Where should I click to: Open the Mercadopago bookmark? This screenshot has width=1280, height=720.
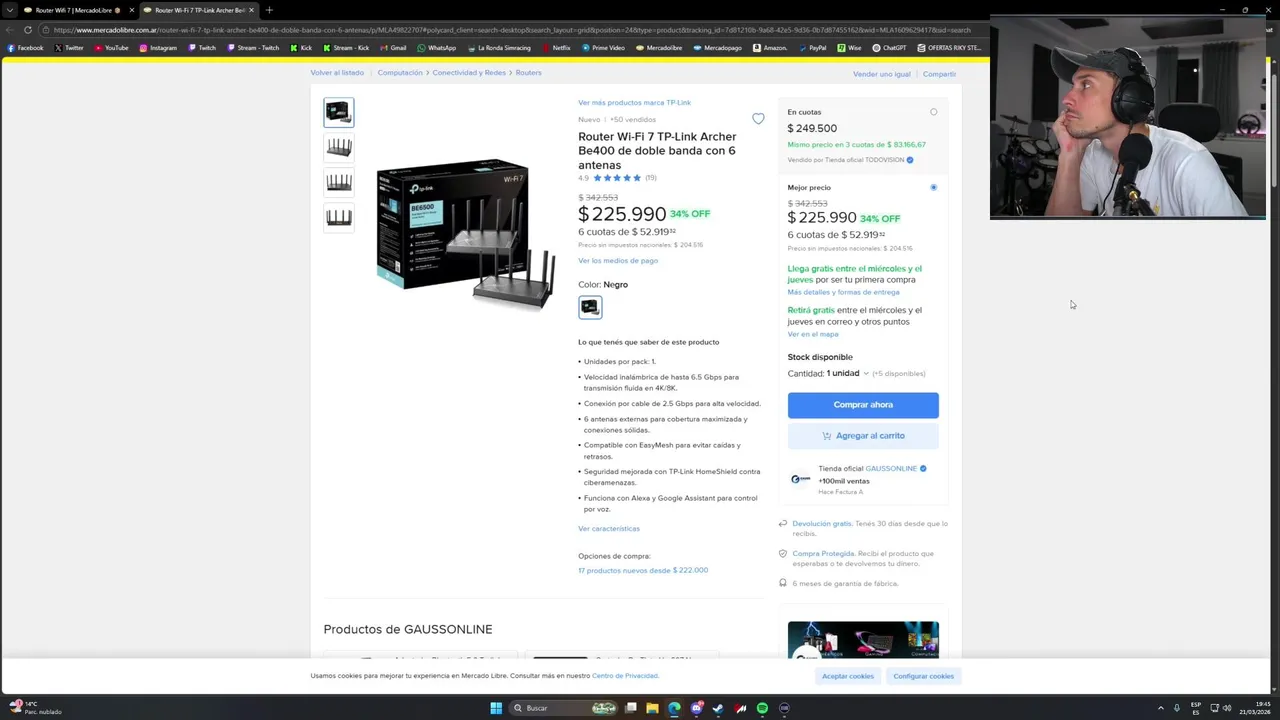click(x=717, y=47)
